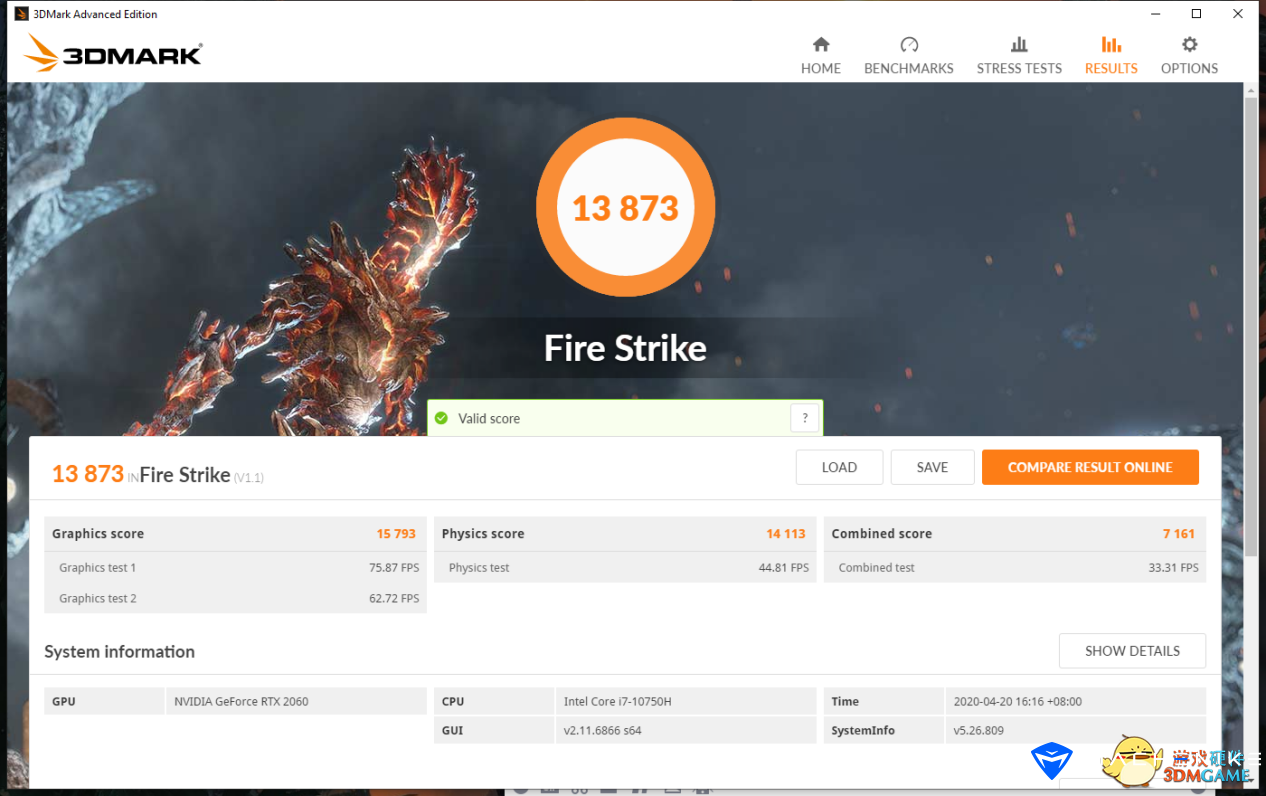Select the RESULTS tab
Image resolution: width=1266 pixels, height=796 pixels.
pyautogui.click(x=1111, y=56)
